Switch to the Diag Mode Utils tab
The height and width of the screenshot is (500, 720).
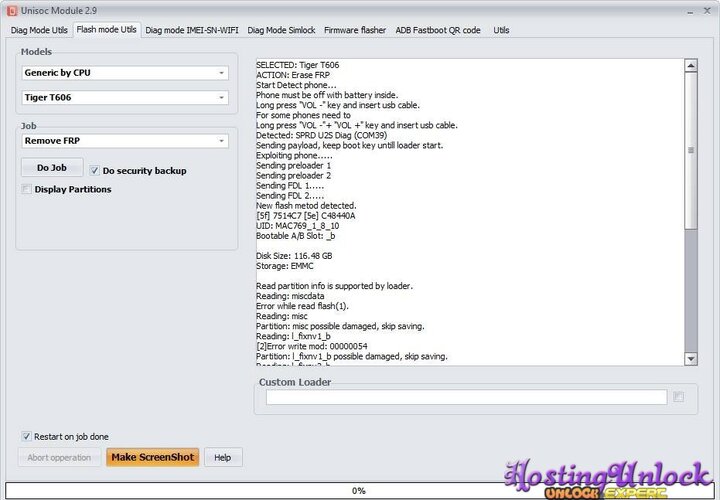[39, 30]
